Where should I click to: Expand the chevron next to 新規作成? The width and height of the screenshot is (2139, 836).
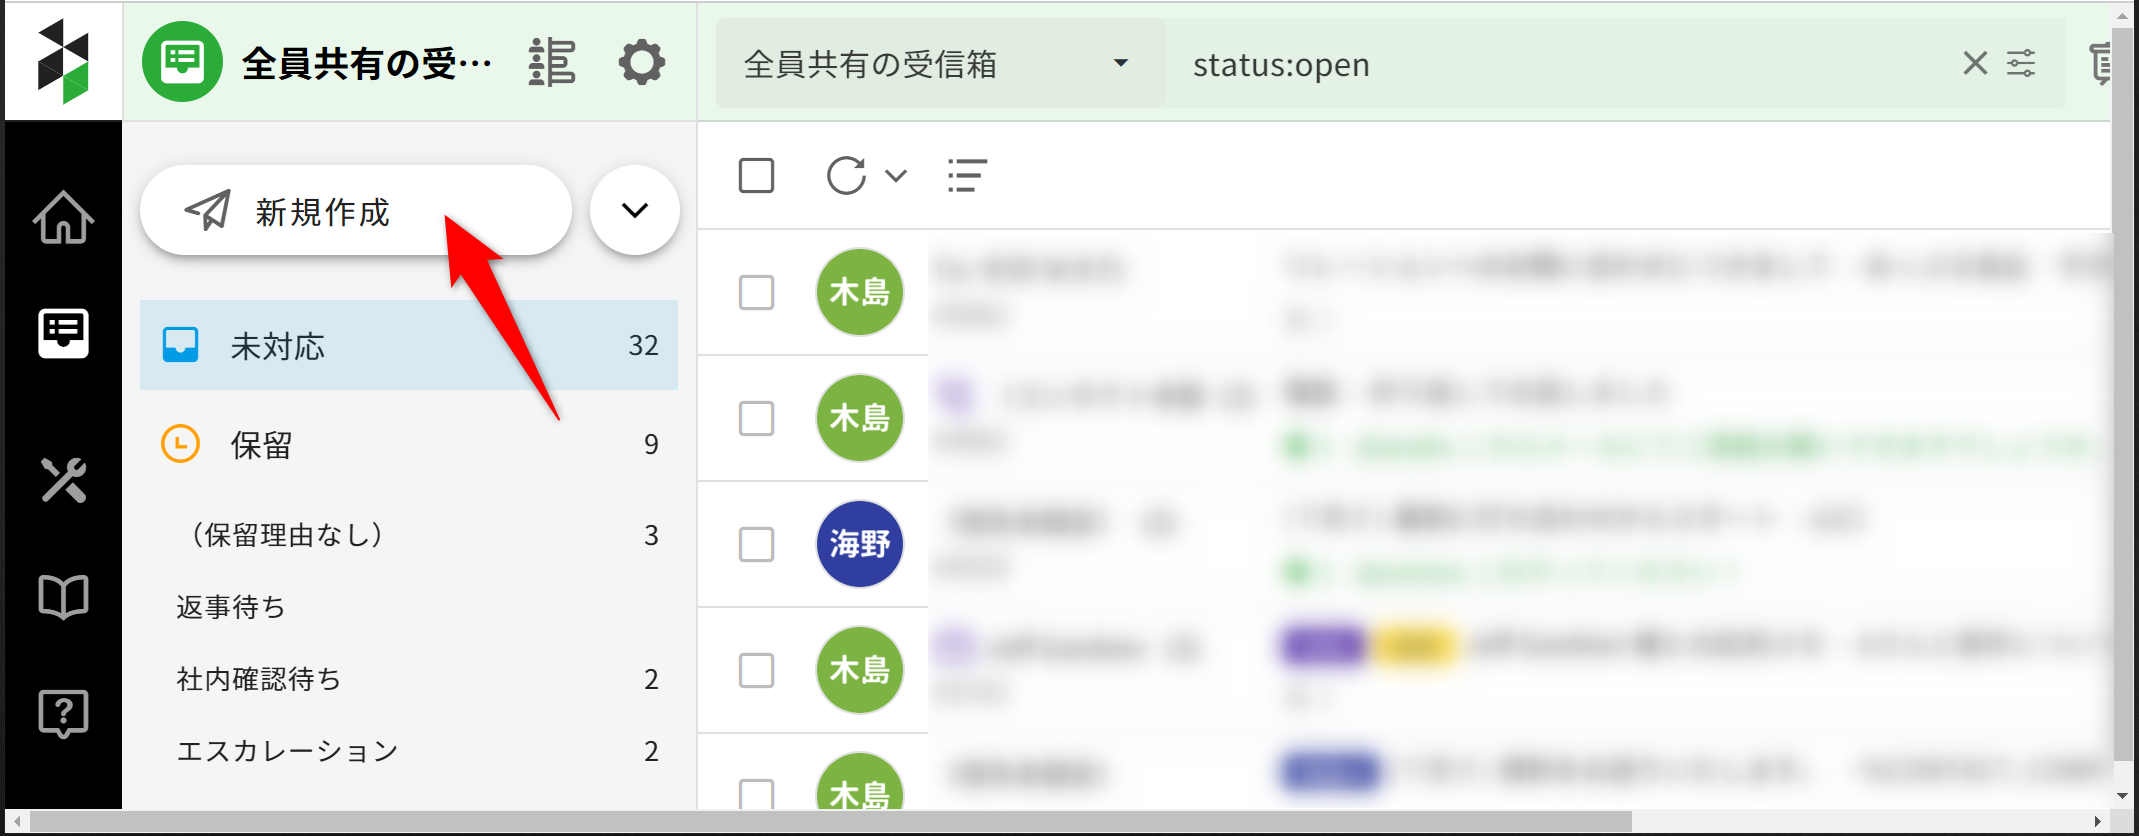[635, 211]
